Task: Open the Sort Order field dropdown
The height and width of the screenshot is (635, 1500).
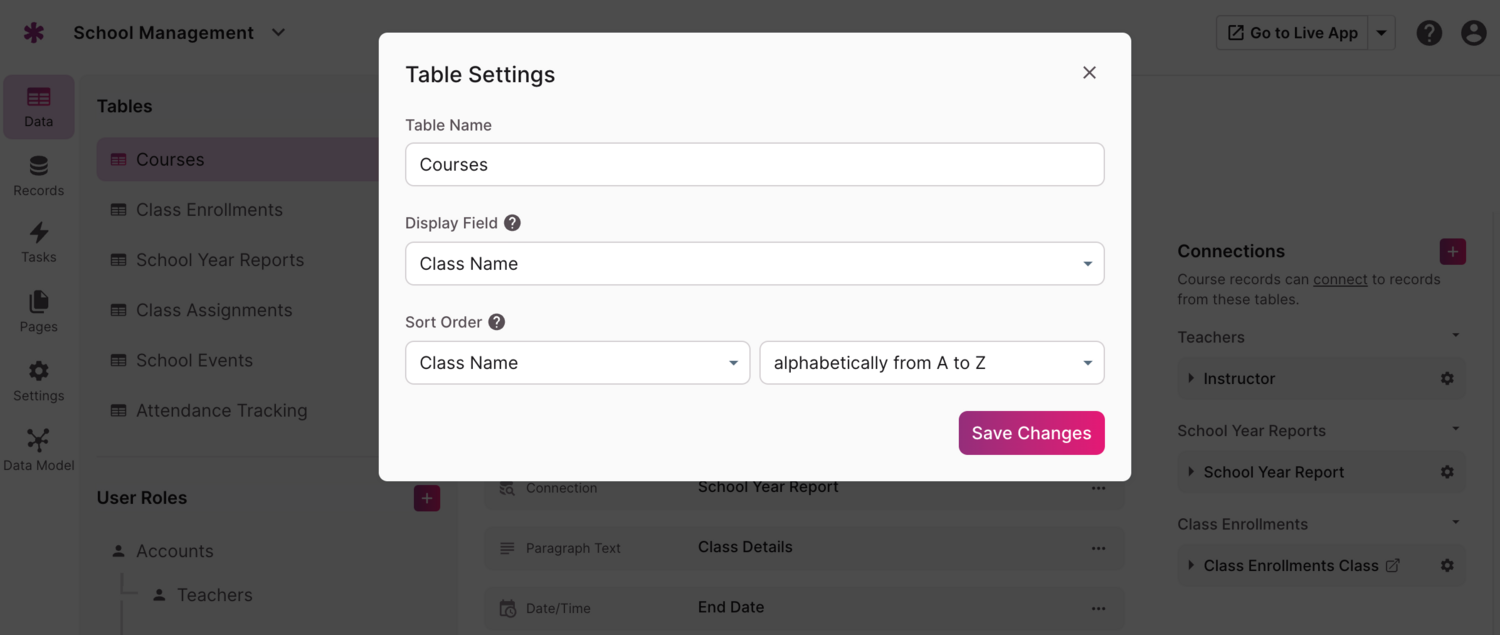Action: pos(577,363)
